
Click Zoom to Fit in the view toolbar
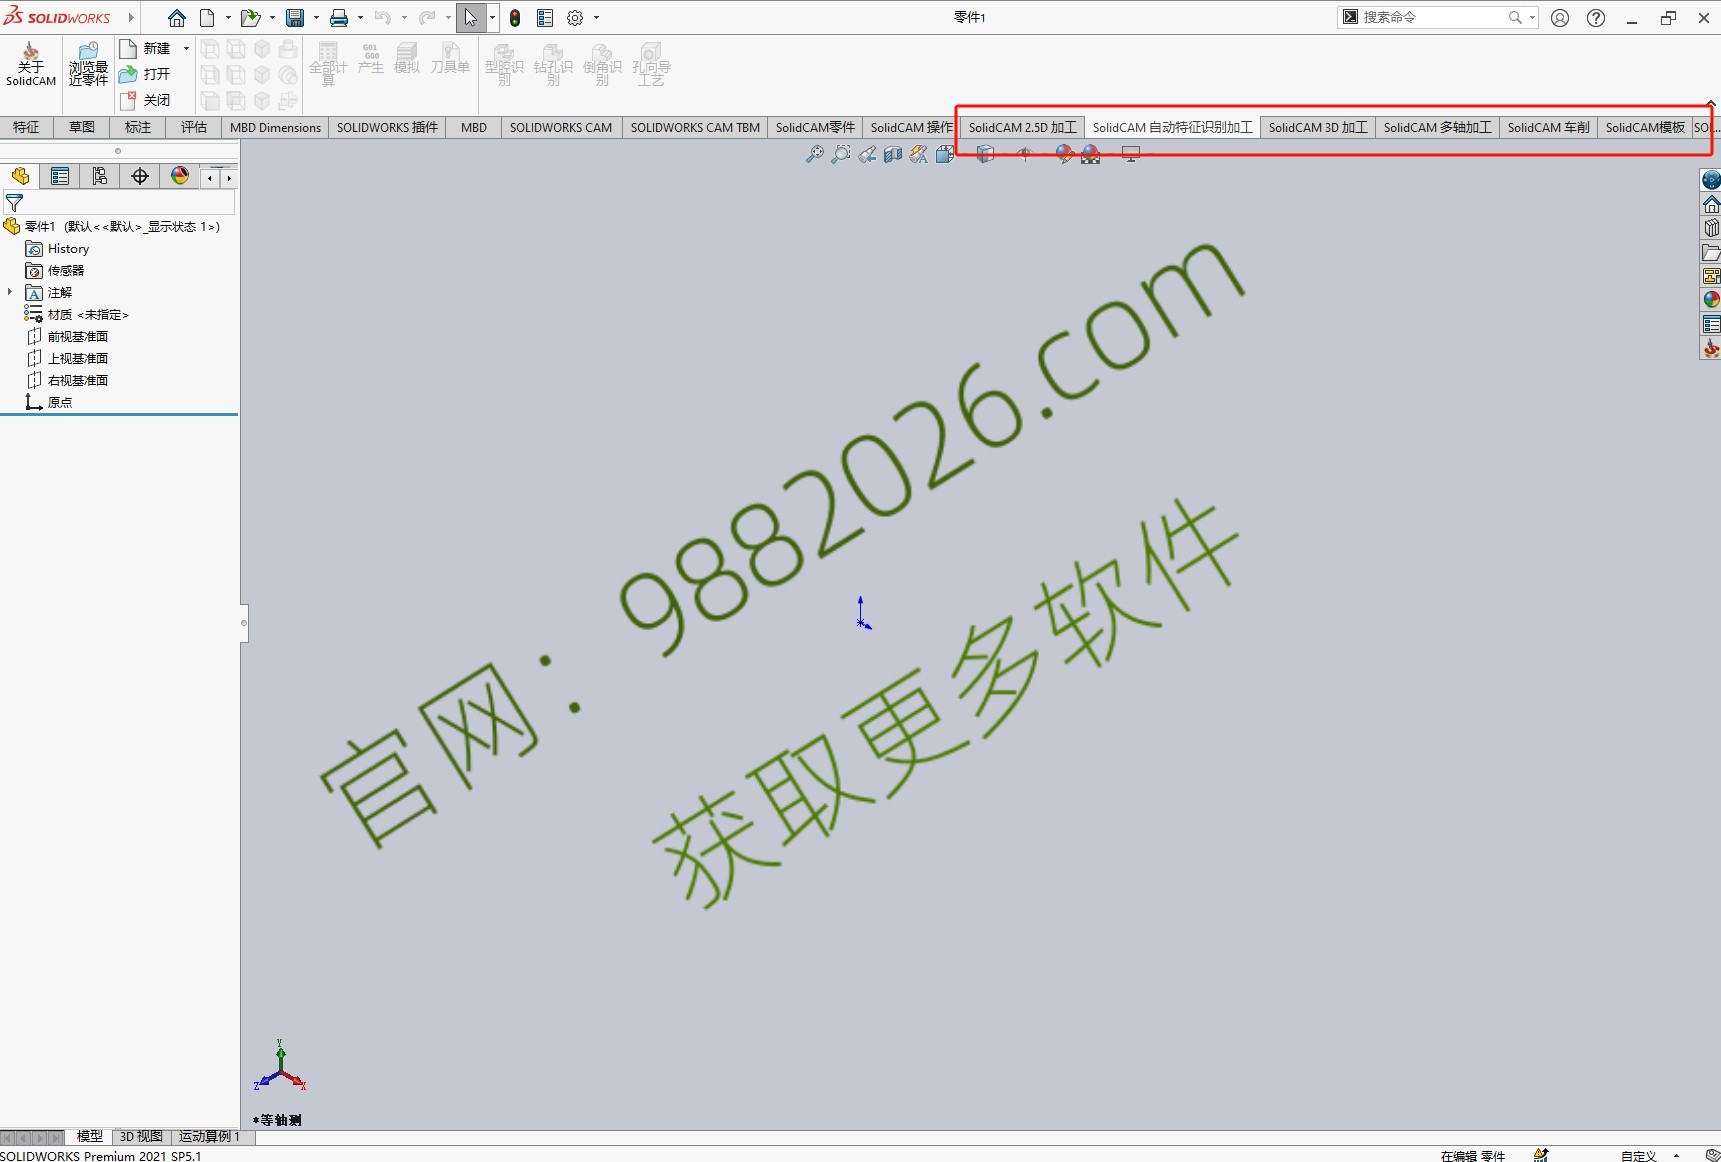(815, 154)
